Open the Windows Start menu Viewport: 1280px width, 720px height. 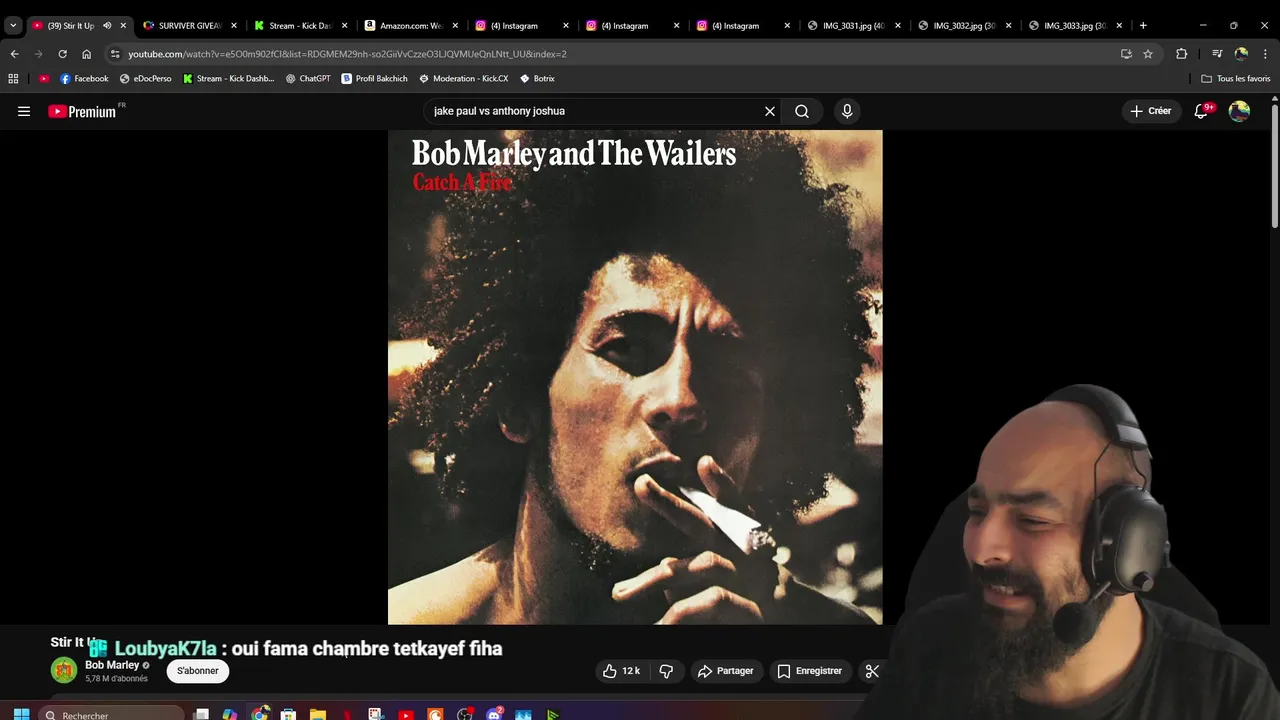click(x=21, y=714)
